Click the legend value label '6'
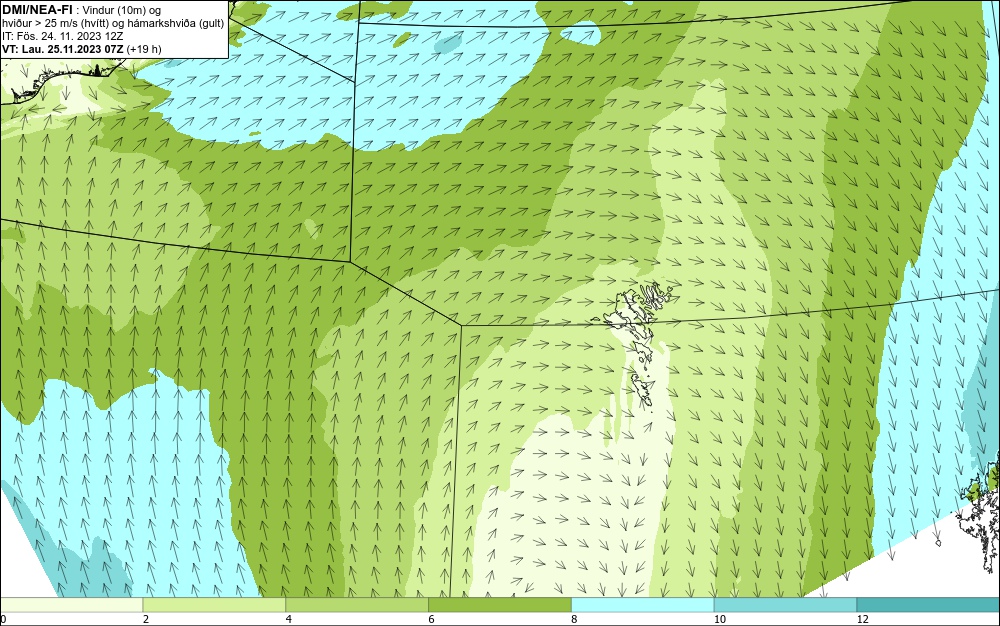The image size is (1000, 626). coord(432,619)
